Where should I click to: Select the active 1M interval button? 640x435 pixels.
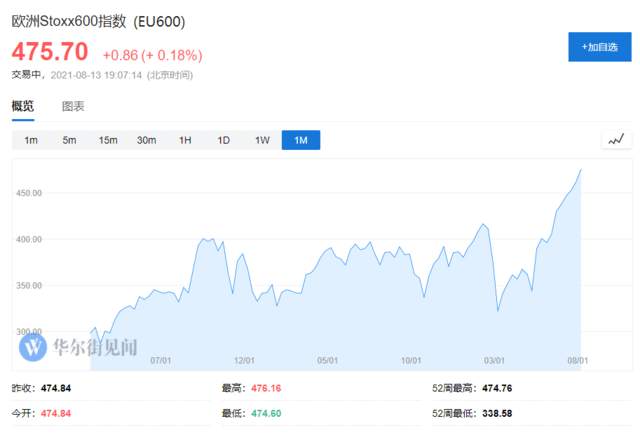(x=301, y=140)
